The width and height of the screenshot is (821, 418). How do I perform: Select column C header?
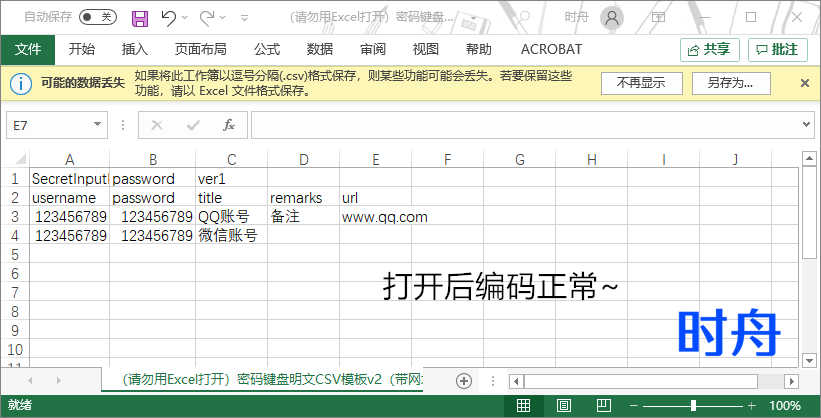click(231, 159)
